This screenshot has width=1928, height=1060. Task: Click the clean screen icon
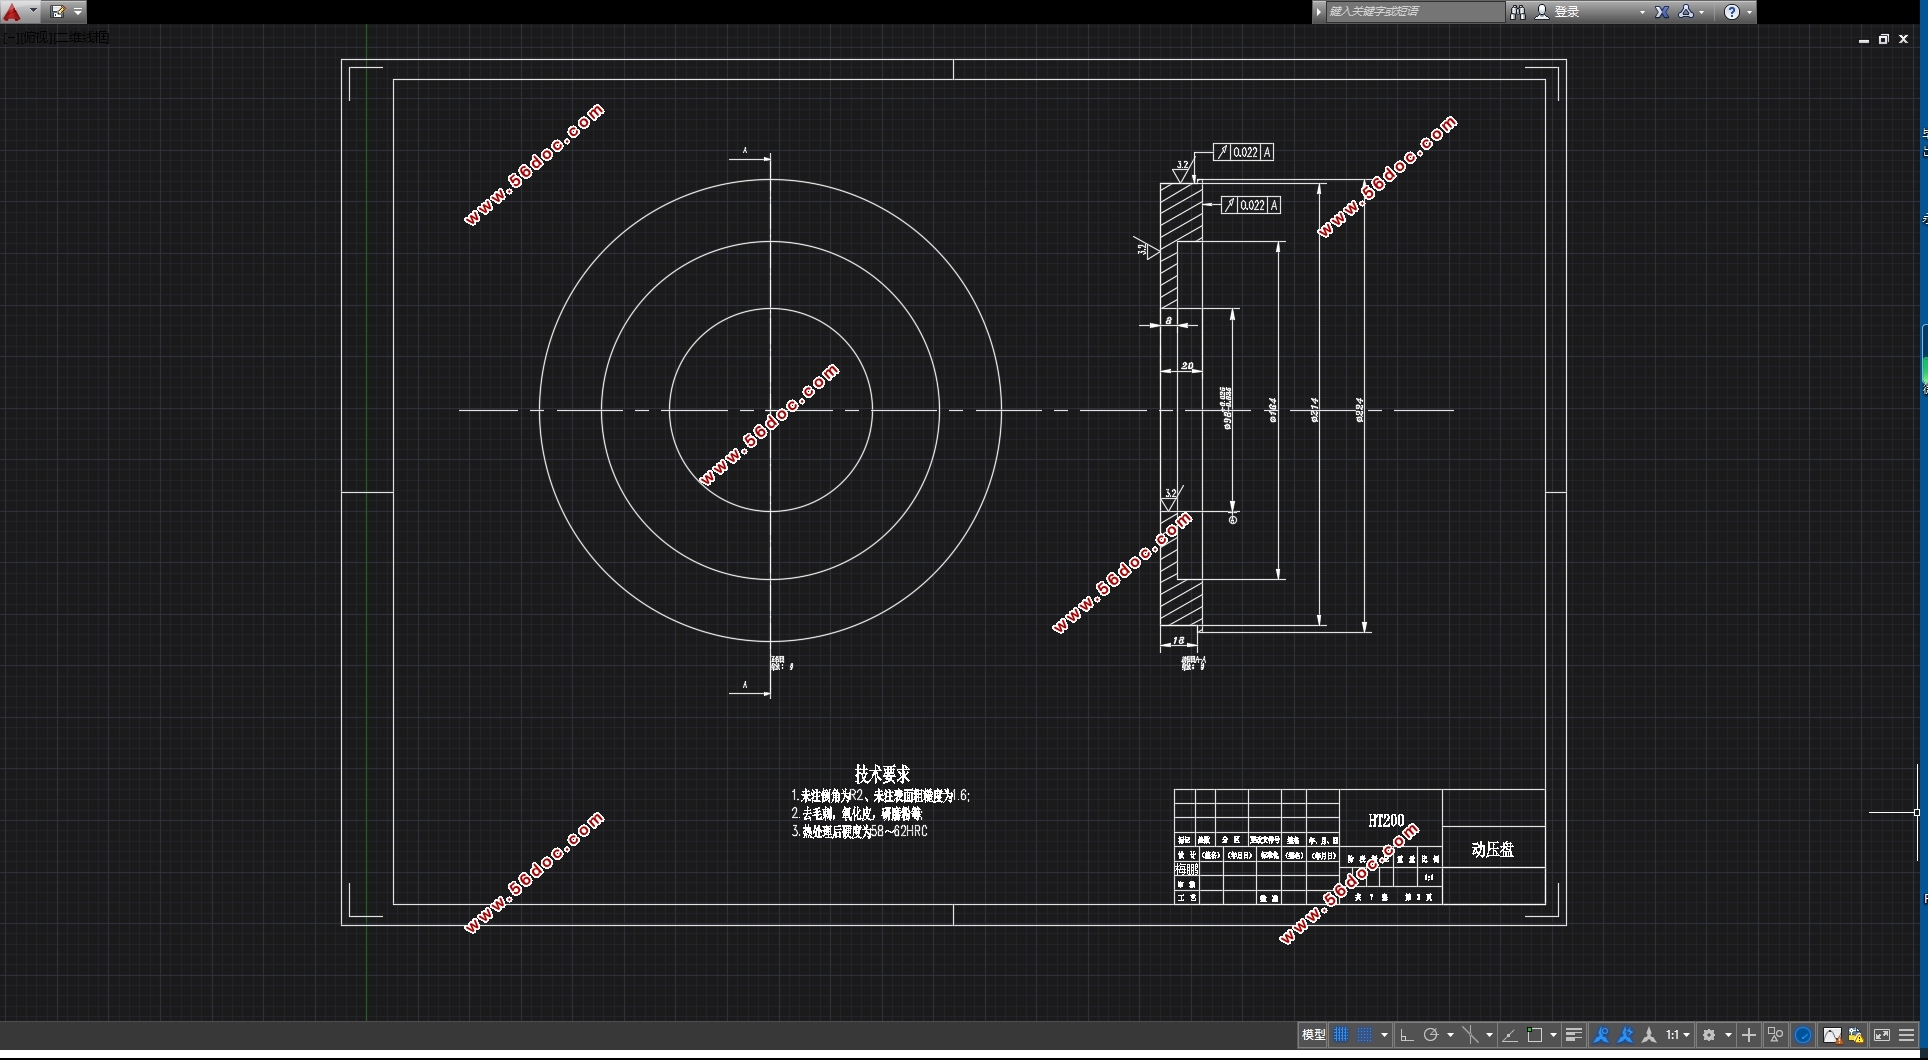[1882, 1035]
